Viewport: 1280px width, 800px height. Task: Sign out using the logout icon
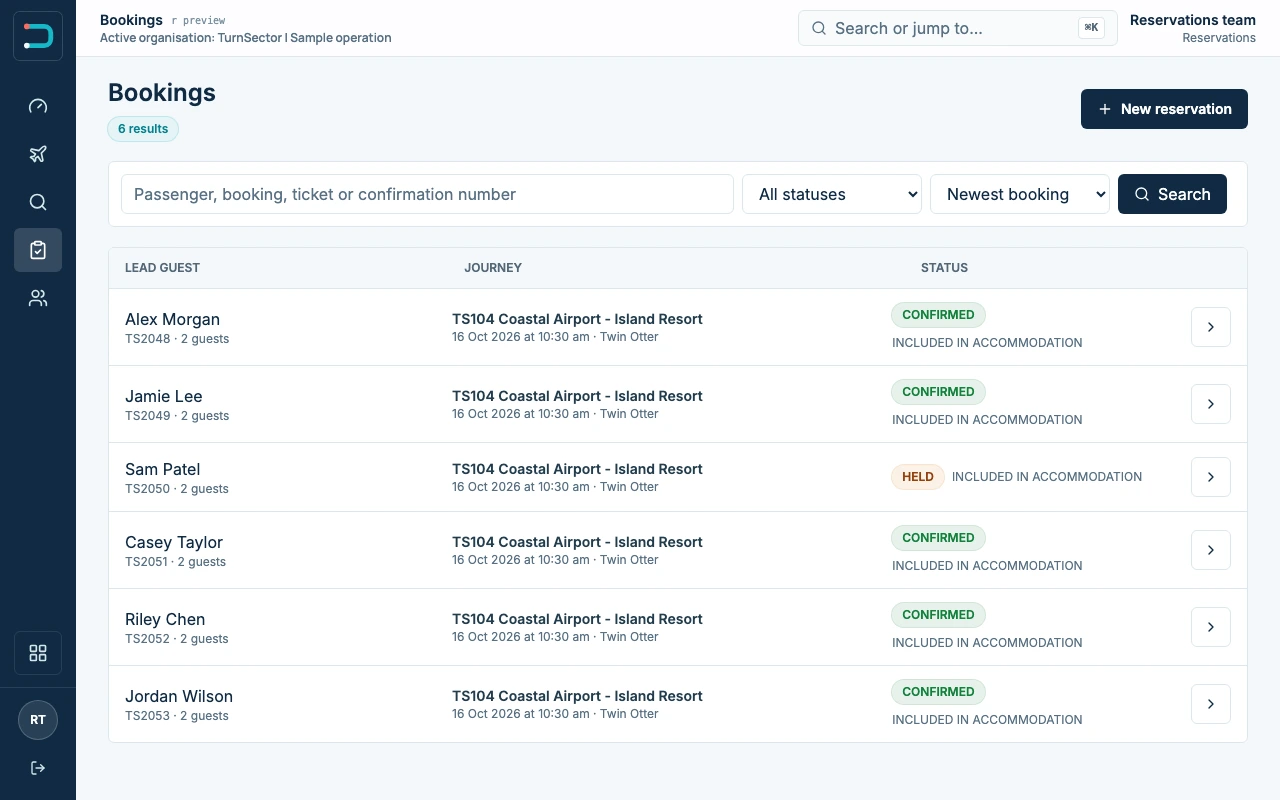click(38, 768)
